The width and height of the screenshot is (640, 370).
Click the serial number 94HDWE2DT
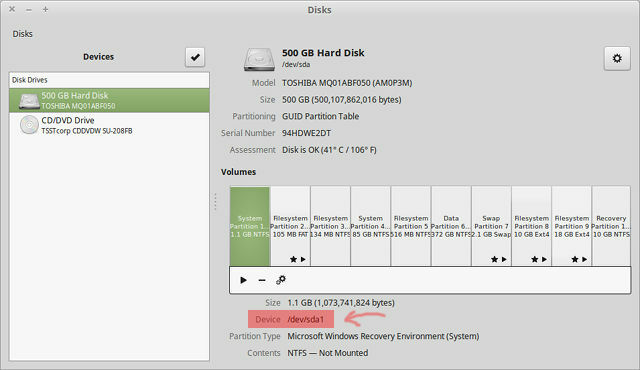coord(307,133)
